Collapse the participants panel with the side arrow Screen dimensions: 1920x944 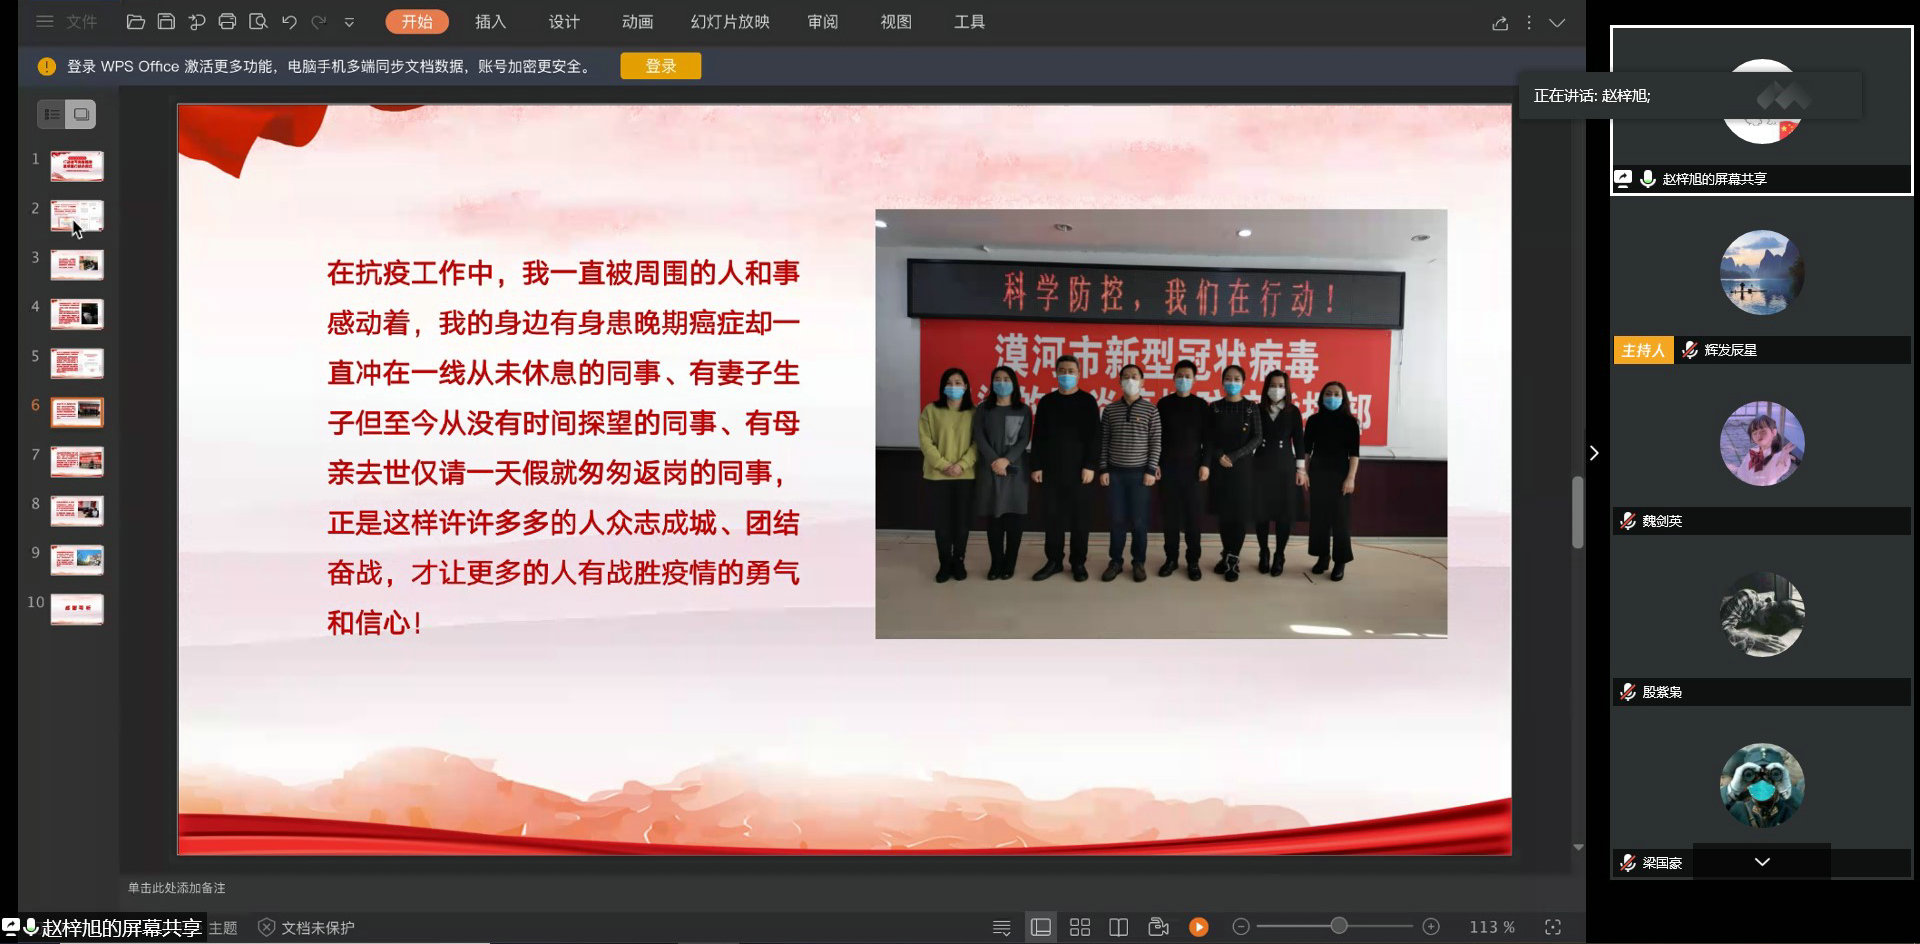click(x=1594, y=453)
